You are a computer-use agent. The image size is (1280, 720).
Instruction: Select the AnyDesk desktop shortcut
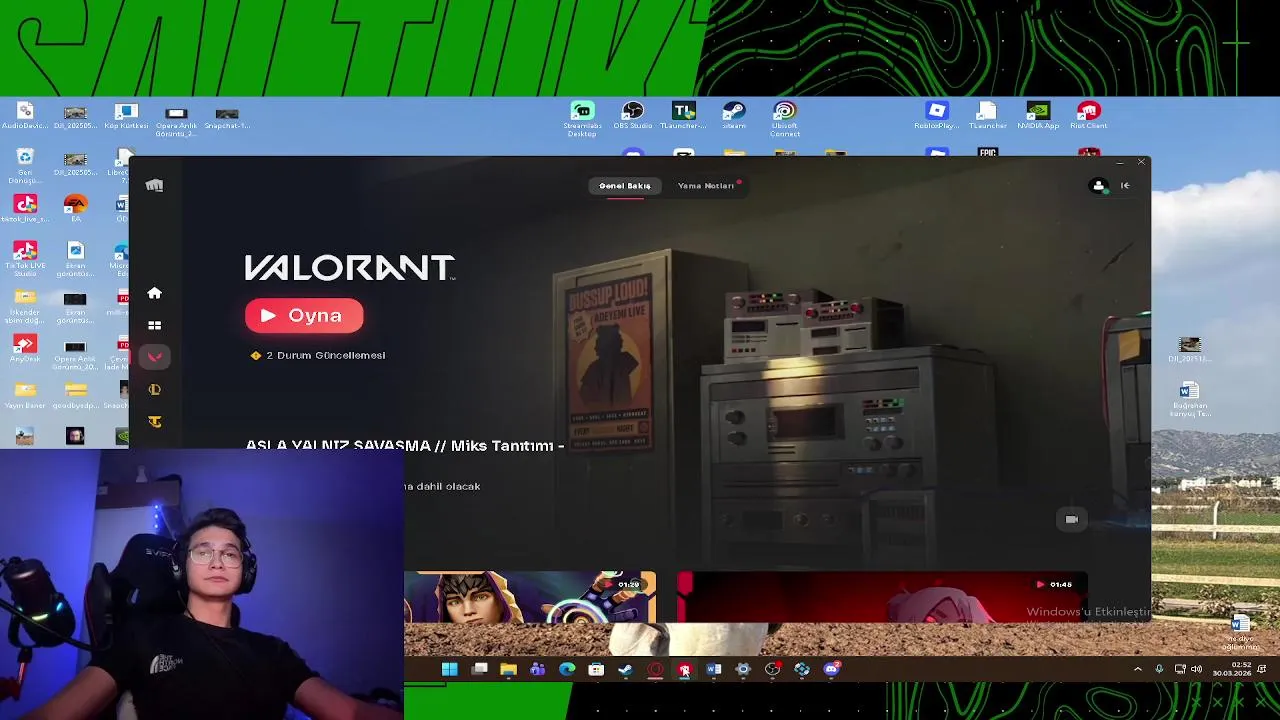pyautogui.click(x=25, y=349)
